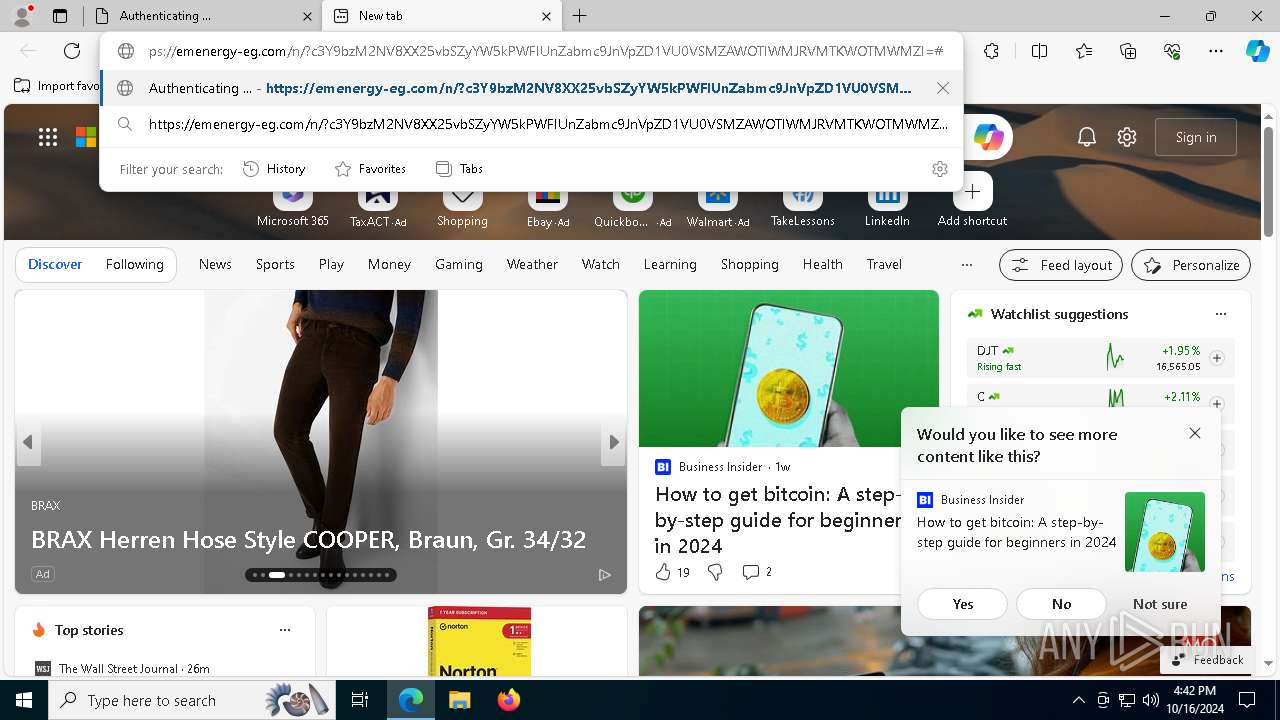Screen dimensions: 1280x720
Task: Open the new tab with plus icon
Action: 580,16
